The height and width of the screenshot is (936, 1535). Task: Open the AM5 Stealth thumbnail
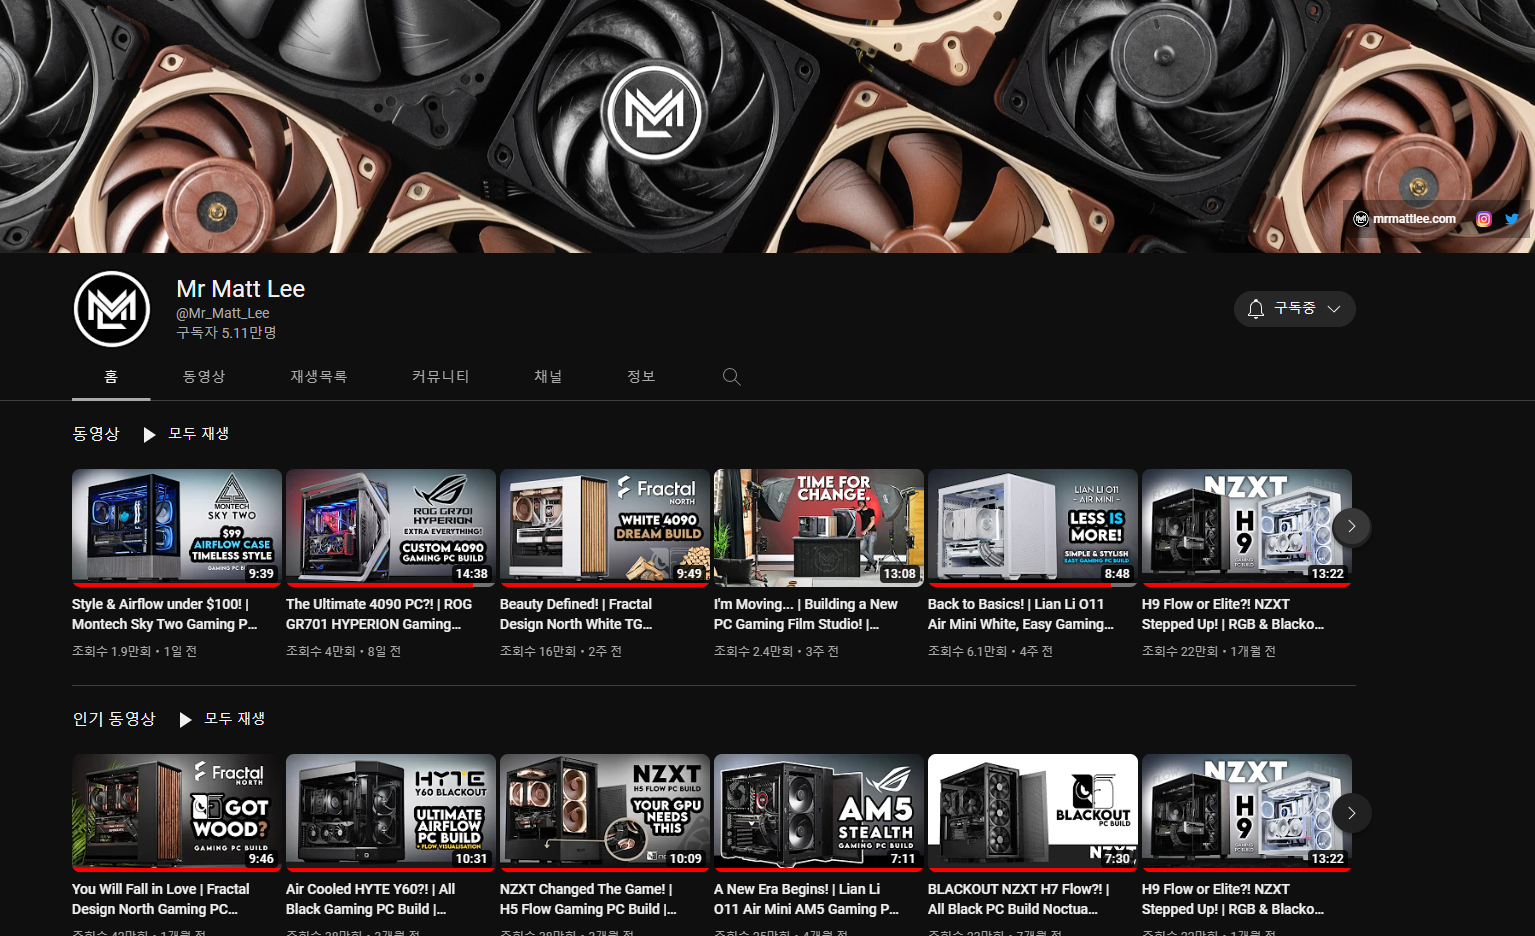[x=819, y=812]
